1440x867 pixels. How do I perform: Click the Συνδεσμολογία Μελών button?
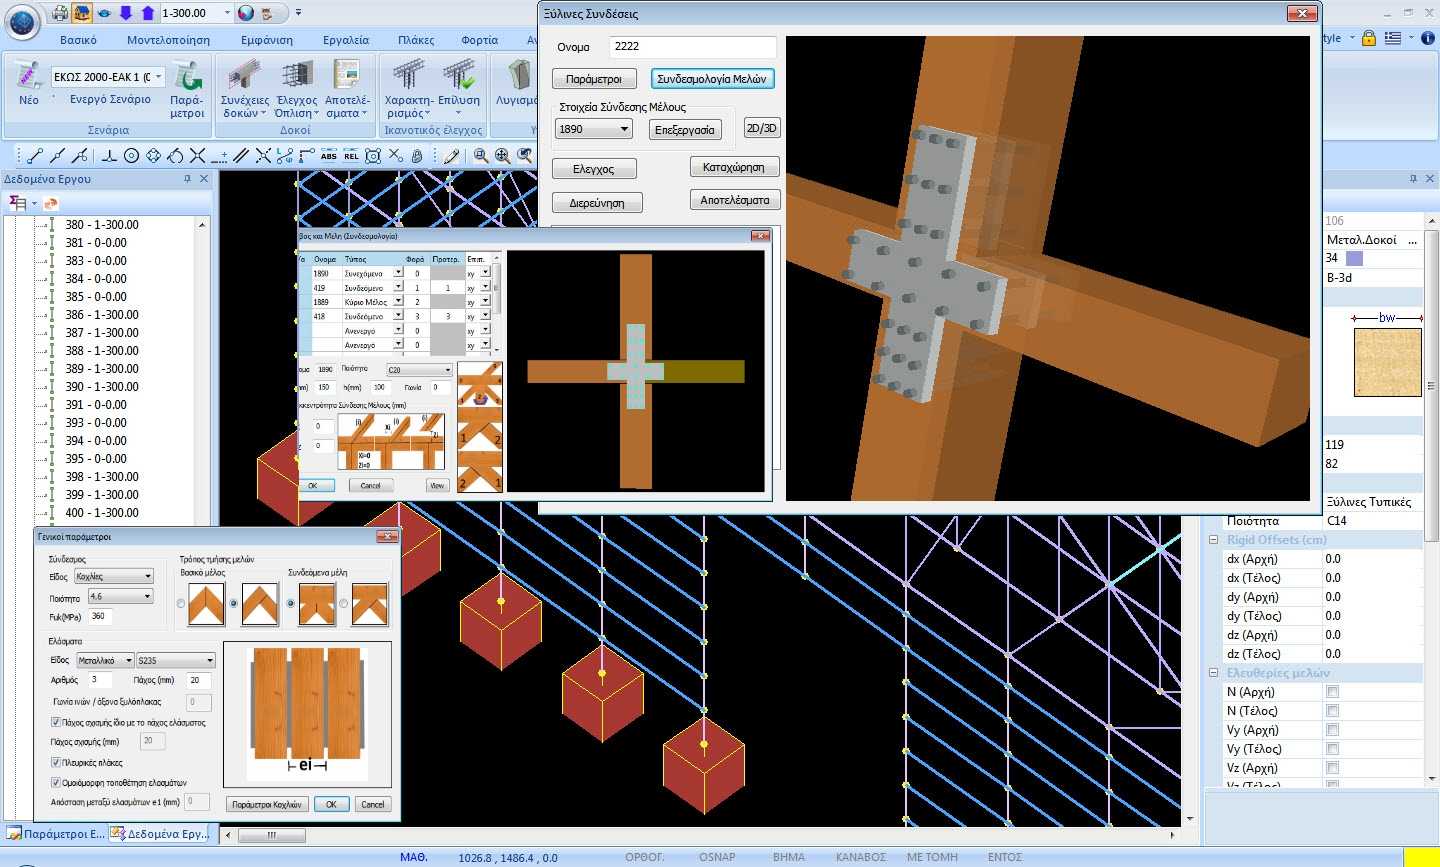click(711, 79)
